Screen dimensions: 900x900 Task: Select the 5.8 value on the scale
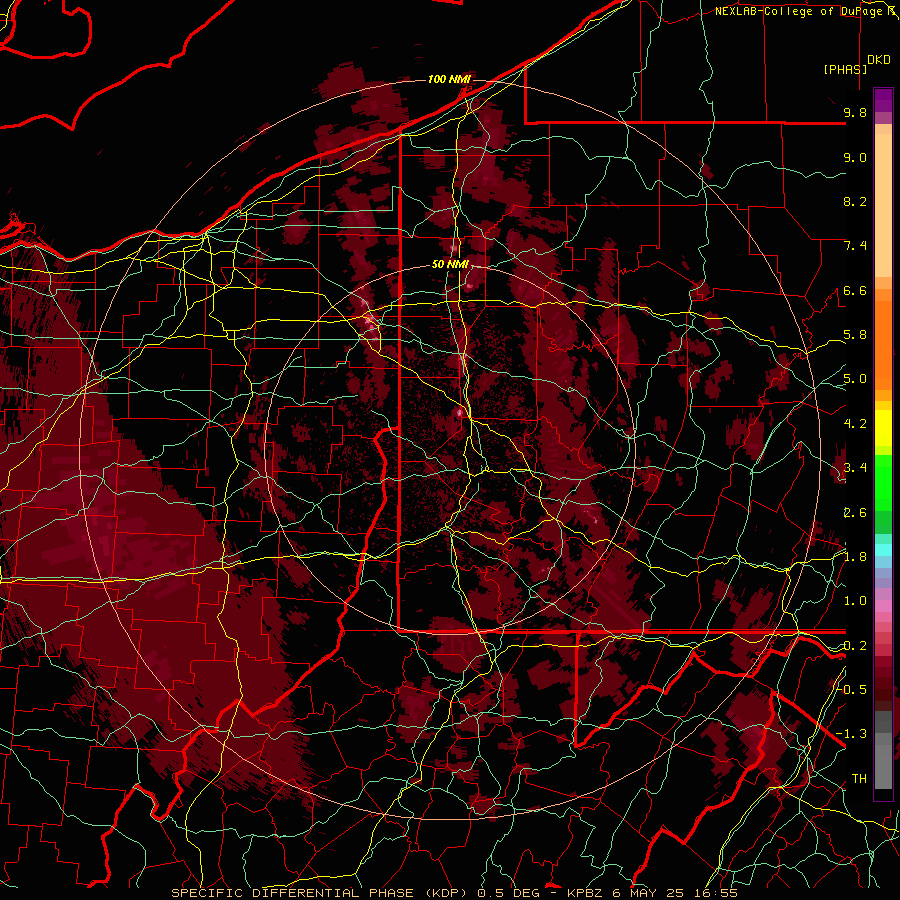tap(855, 335)
